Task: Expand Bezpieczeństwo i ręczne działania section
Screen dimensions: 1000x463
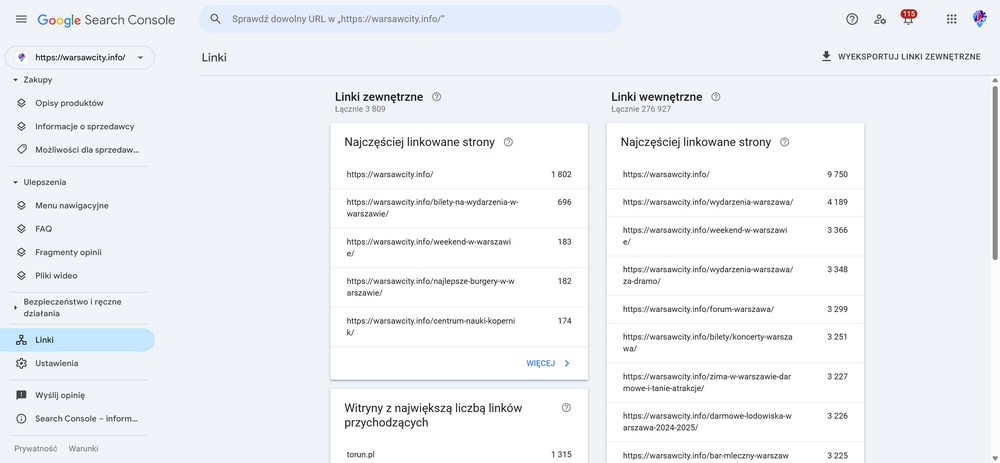Action: (16, 307)
